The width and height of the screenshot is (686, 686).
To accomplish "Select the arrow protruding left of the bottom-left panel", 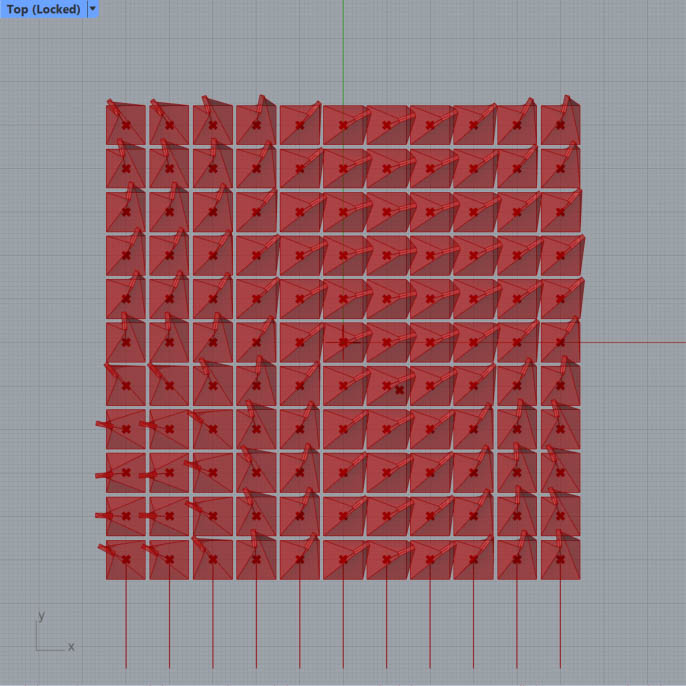I will (103, 547).
